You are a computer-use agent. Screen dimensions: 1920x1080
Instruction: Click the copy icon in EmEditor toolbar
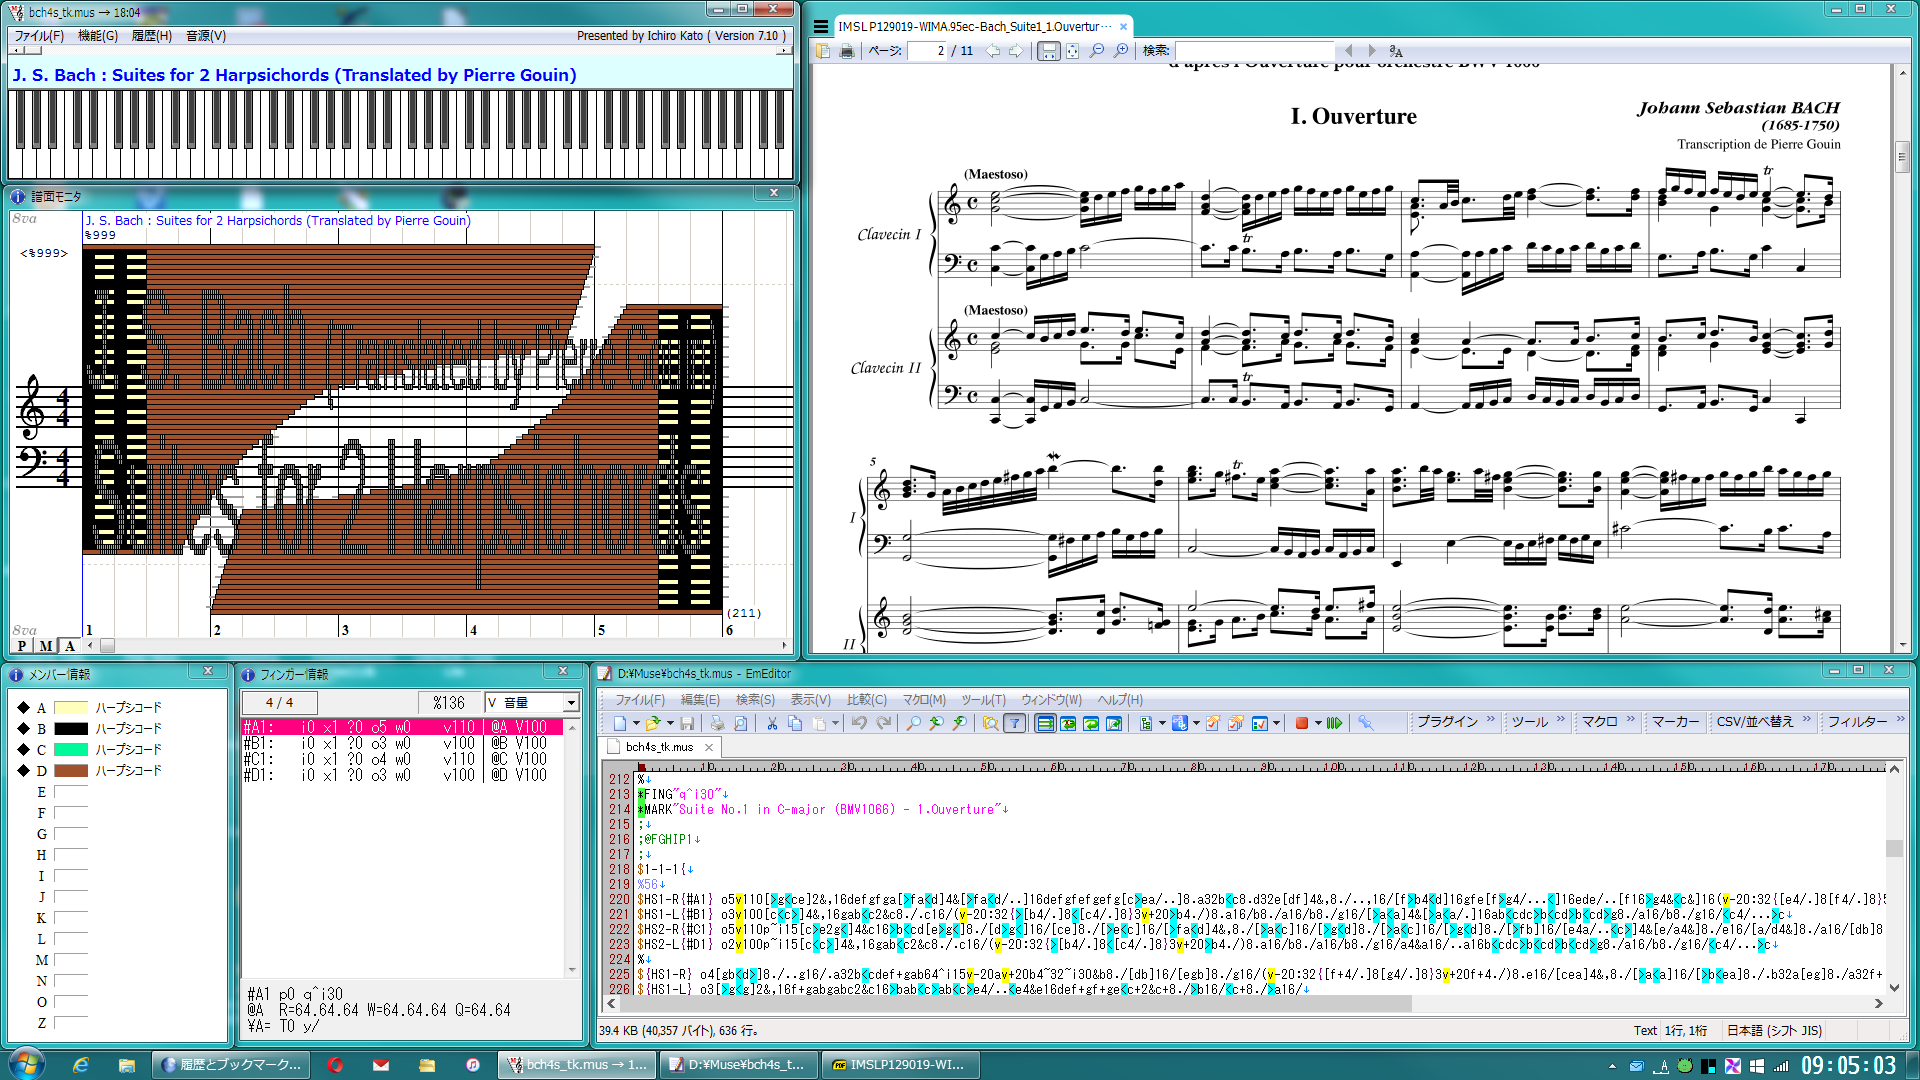coord(795,723)
